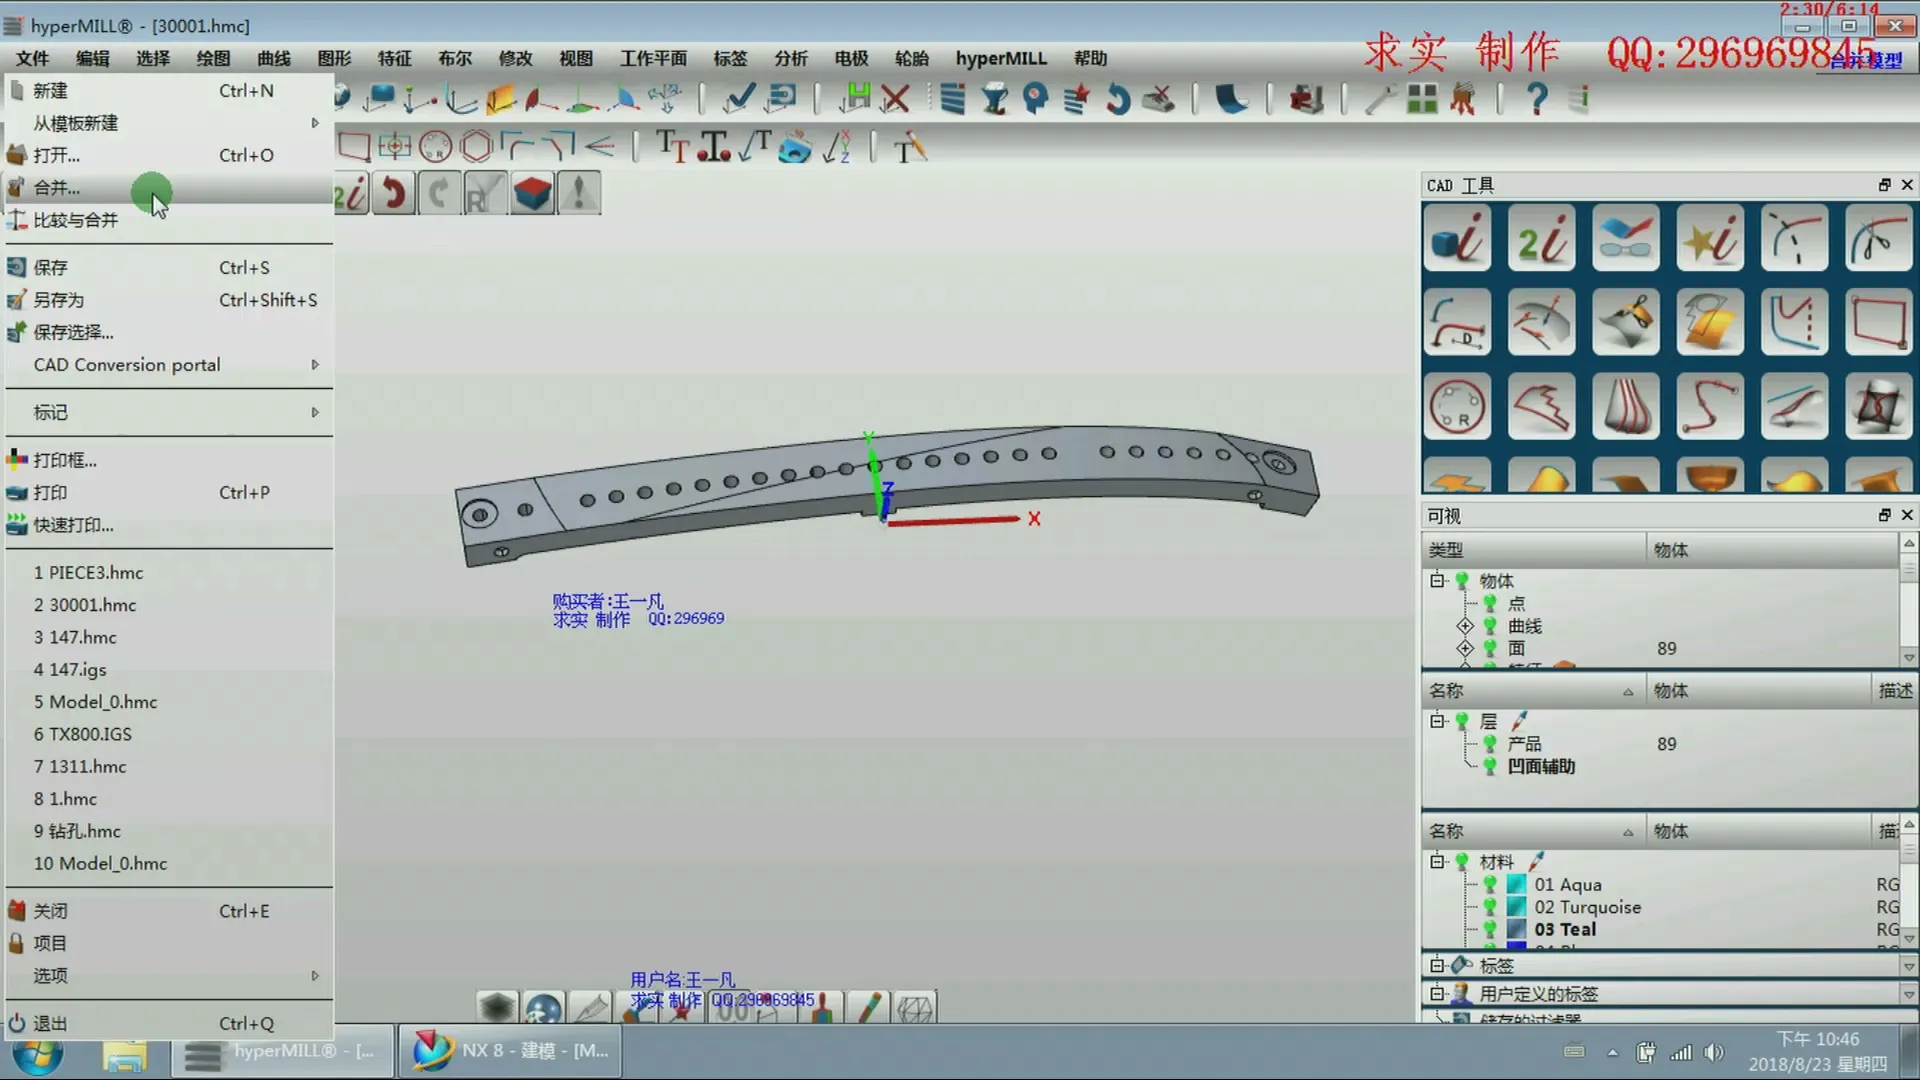The height and width of the screenshot is (1080, 1920).
Task: Open the 标签 section dropdown arrow
Action: [x=1908, y=966]
